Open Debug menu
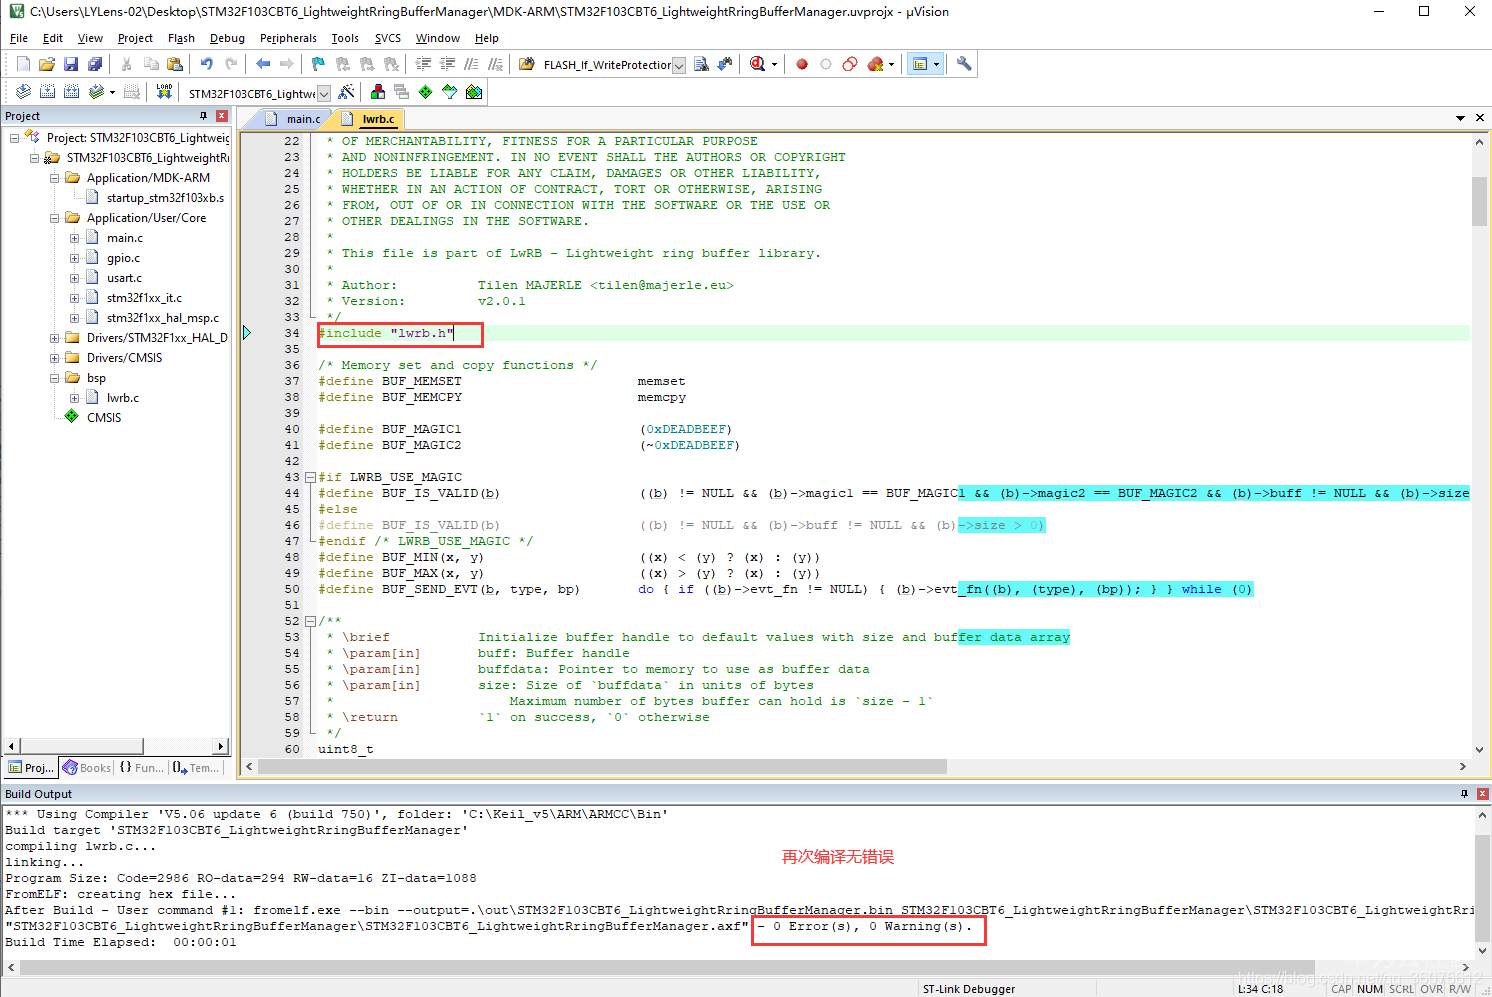This screenshot has height=997, width=1492. click(227, 38)
